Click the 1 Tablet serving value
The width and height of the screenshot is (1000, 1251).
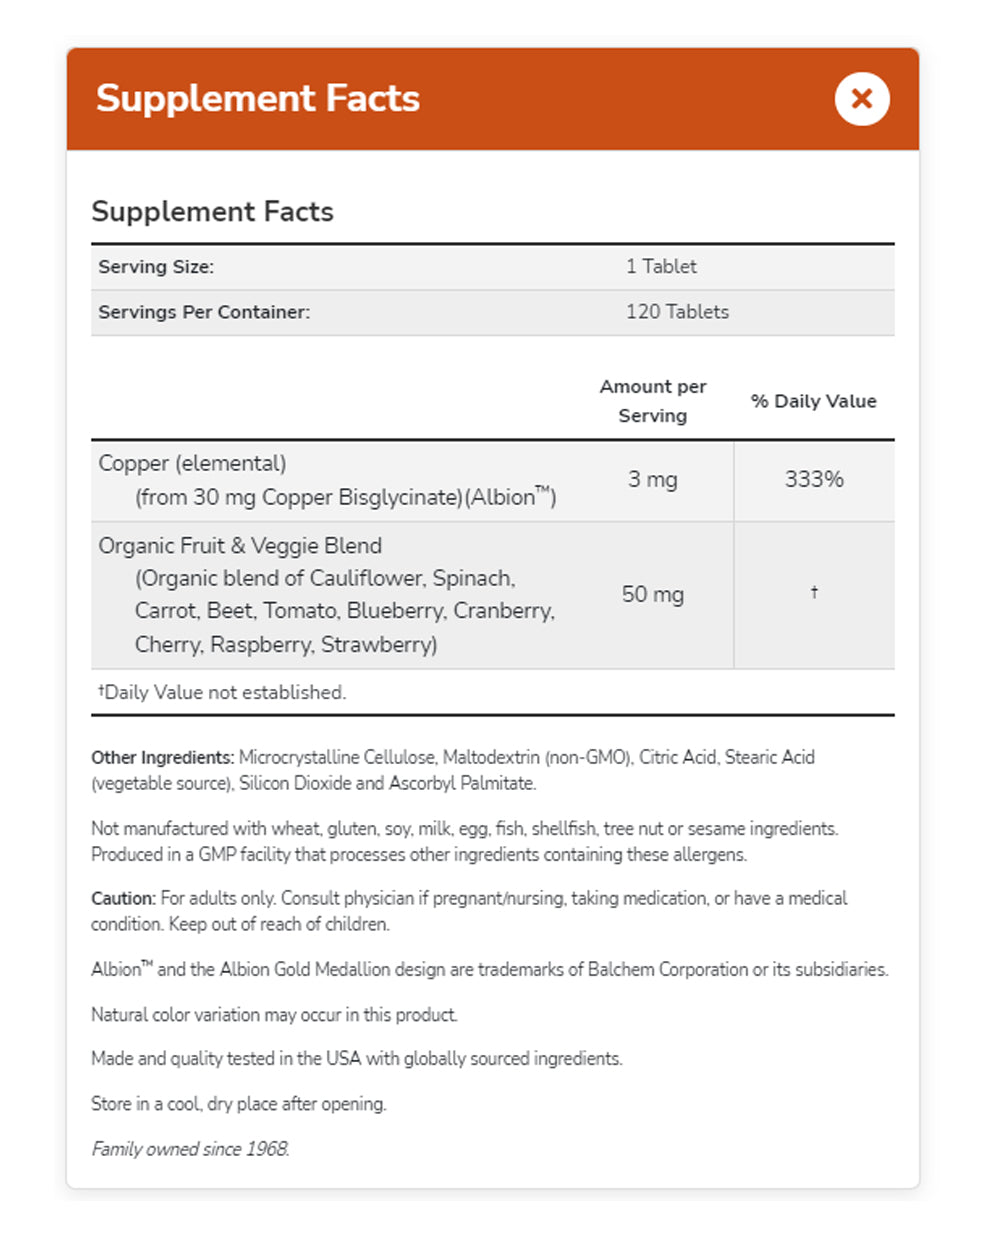pyautogui.click(x=661, y=267)
